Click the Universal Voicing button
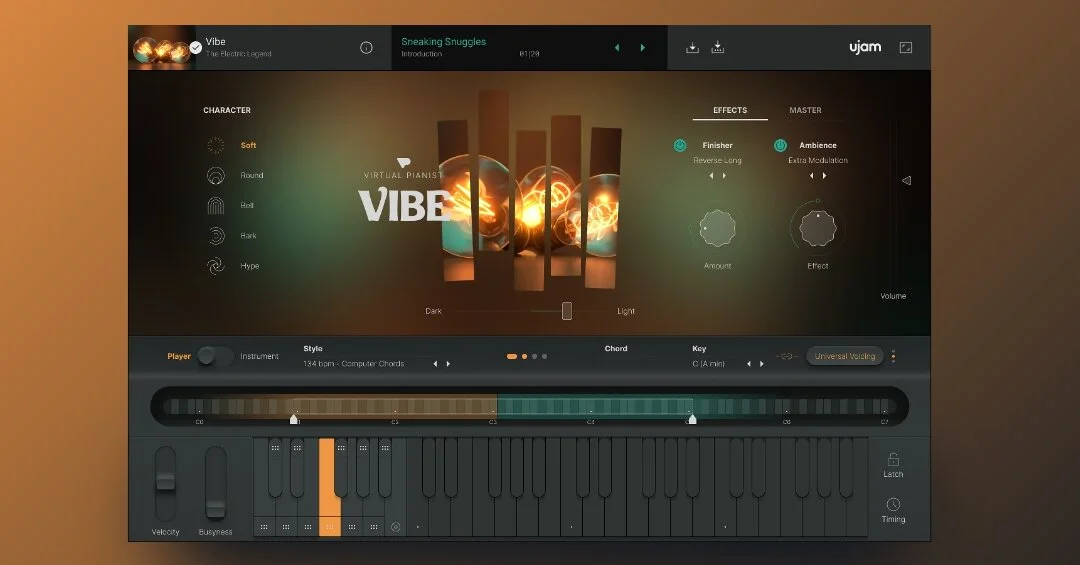 (844, 356)
